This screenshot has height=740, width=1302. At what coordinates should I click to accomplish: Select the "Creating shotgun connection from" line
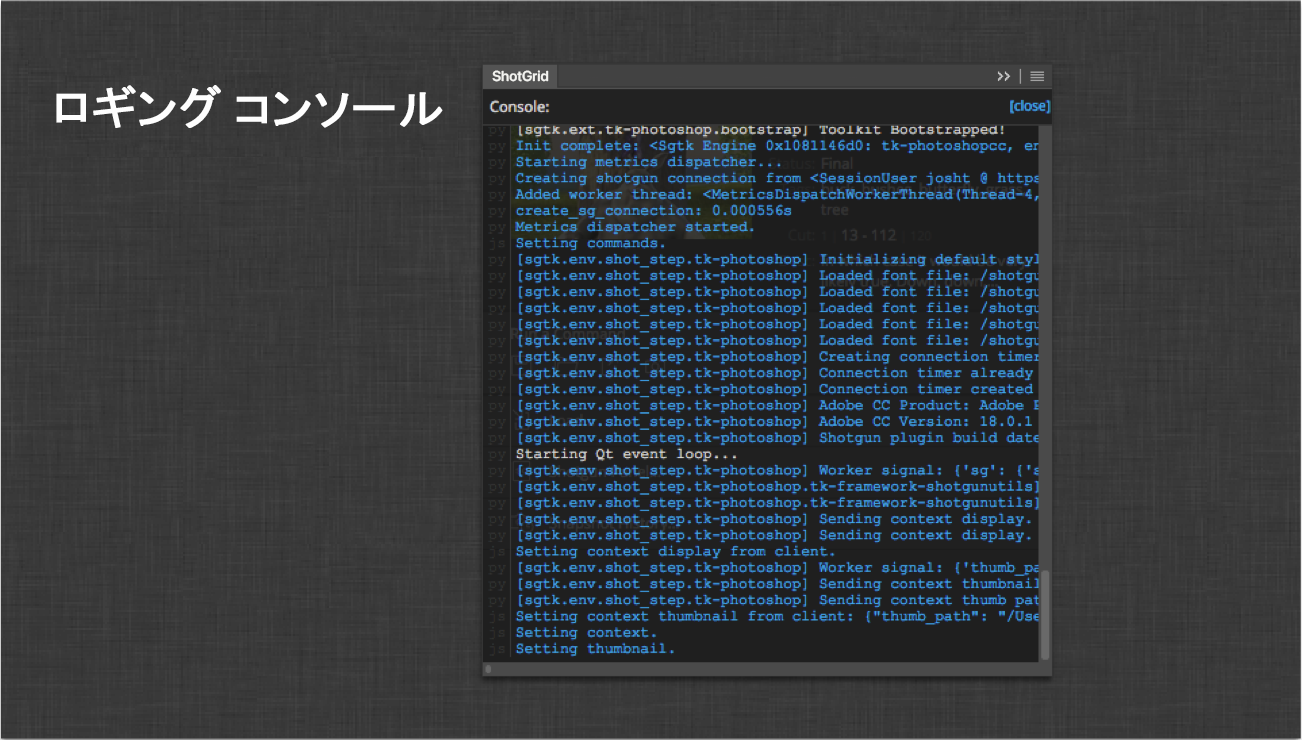[777, 178]
